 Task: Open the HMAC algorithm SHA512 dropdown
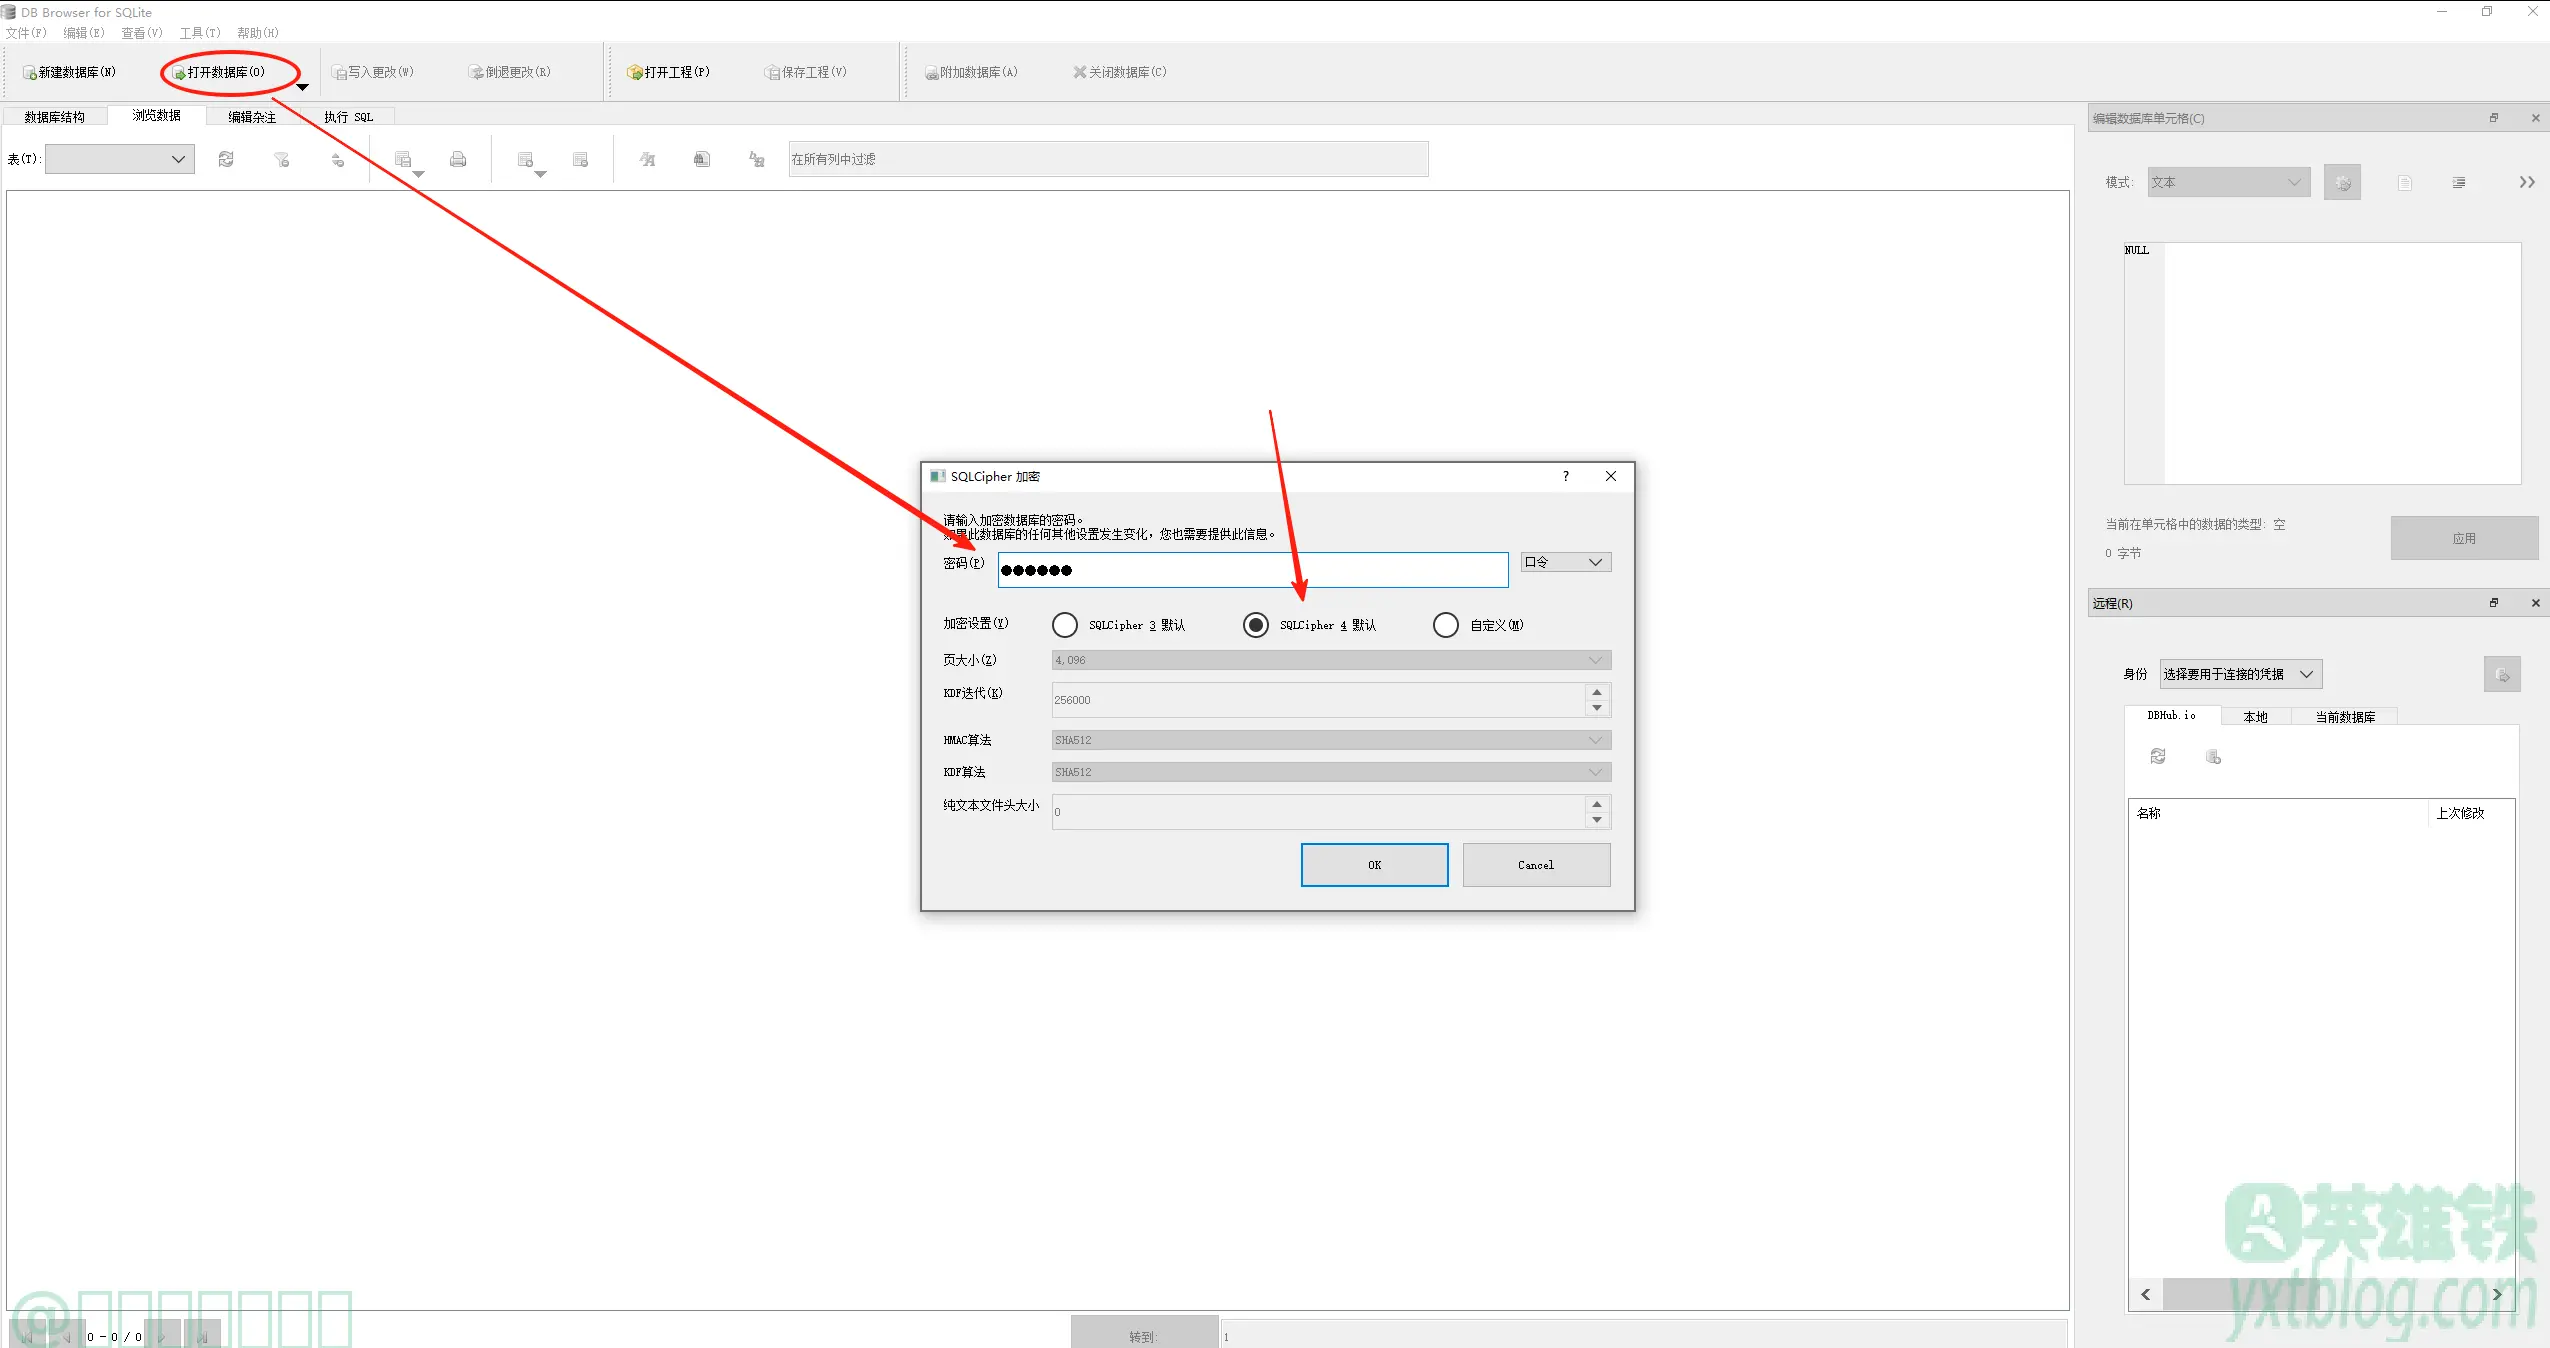(x=1331, y=740)
